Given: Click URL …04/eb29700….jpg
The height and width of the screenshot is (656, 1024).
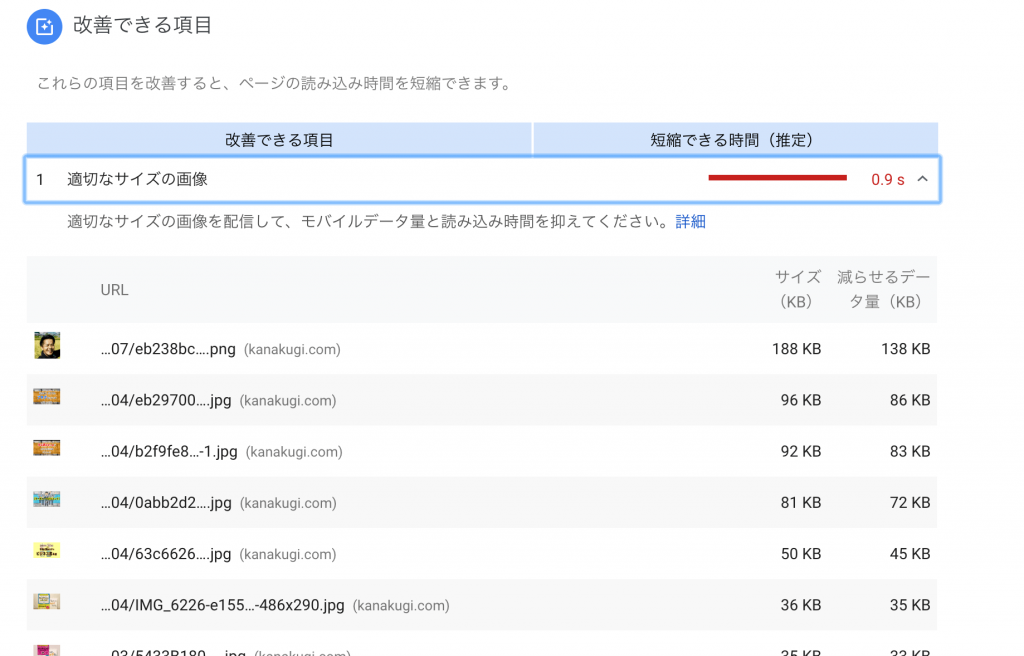Looking at the screenshot, I should (x=166, y=401).
